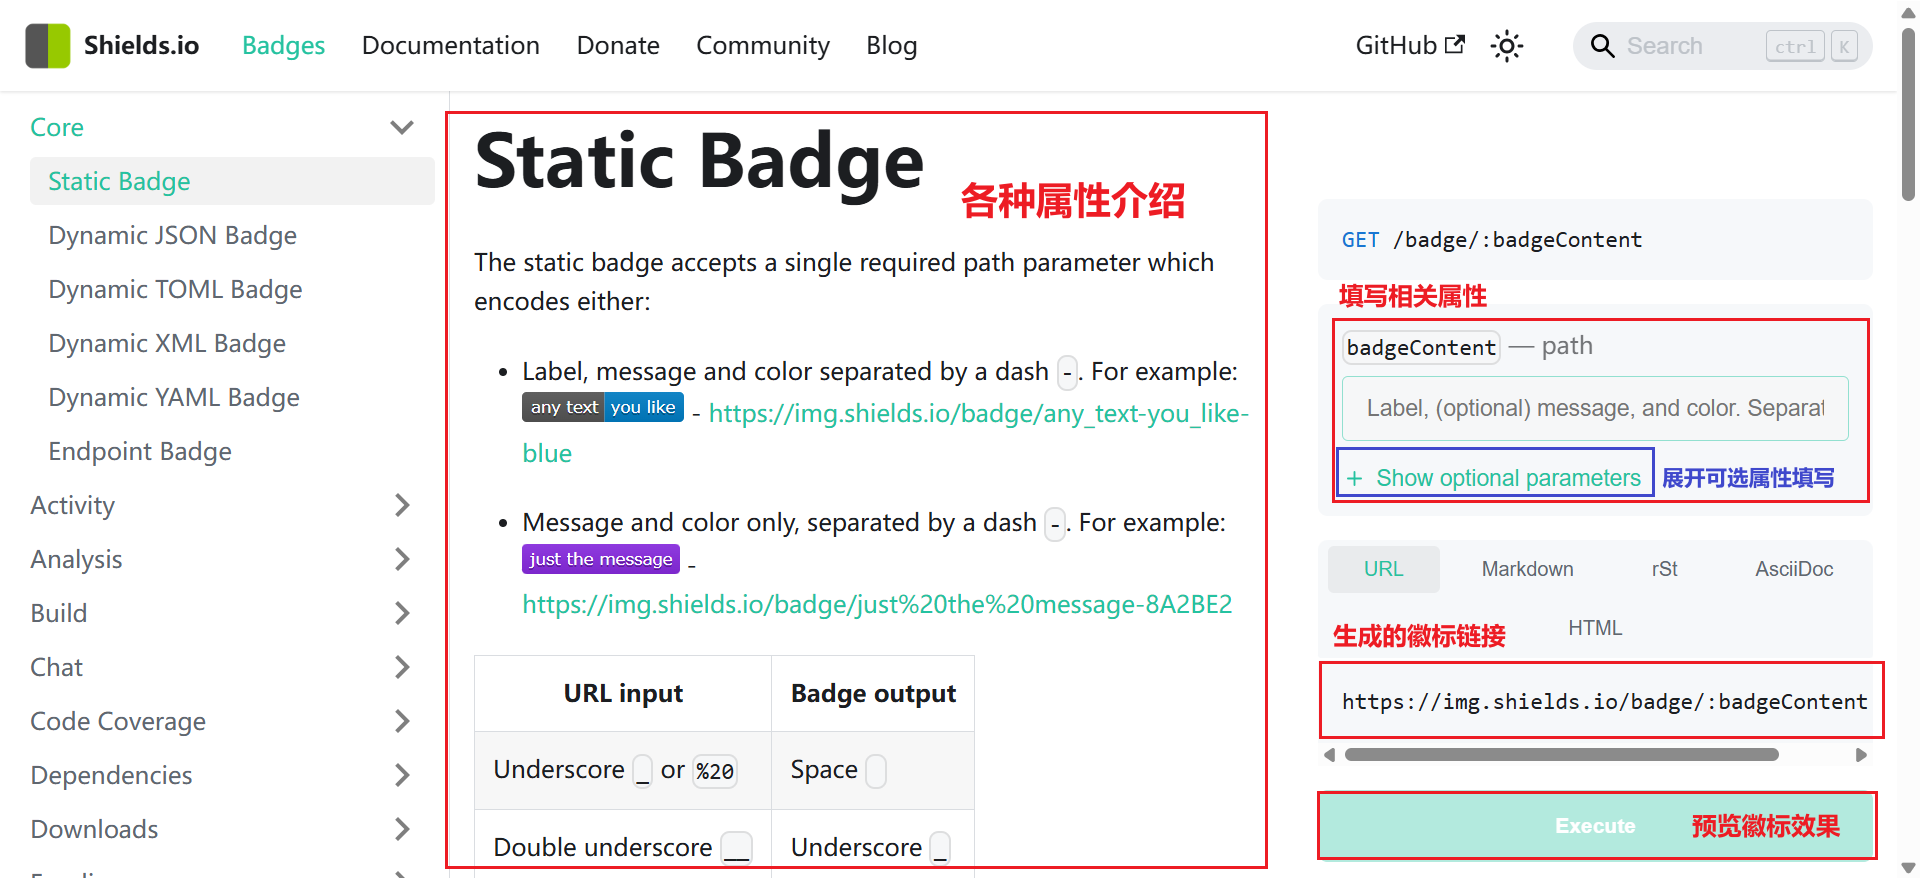Click the Shields.io site title

pyautogui.click(x=141, y=46)
